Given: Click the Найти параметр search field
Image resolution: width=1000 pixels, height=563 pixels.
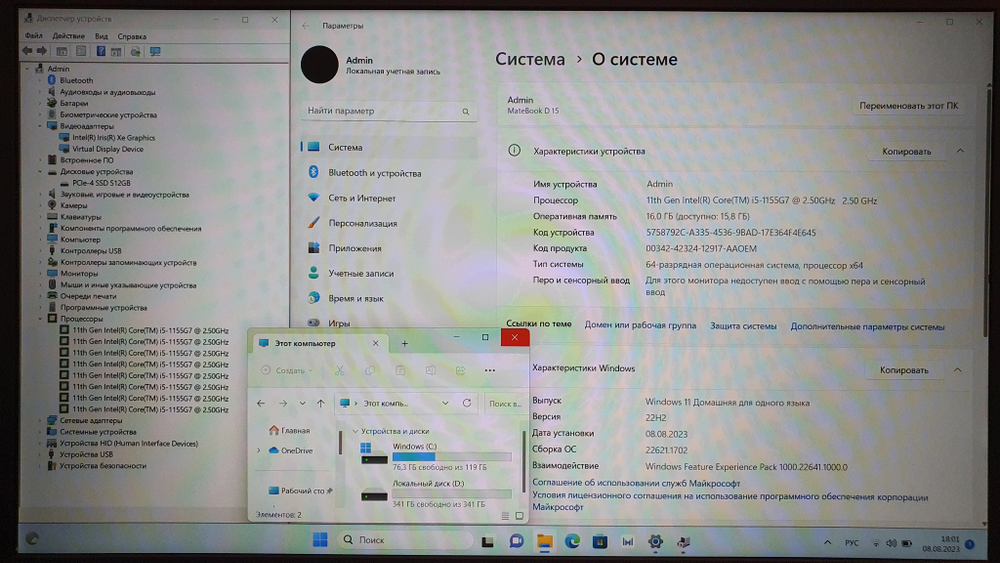Looking at the screenshot, I should pos(388,111).
